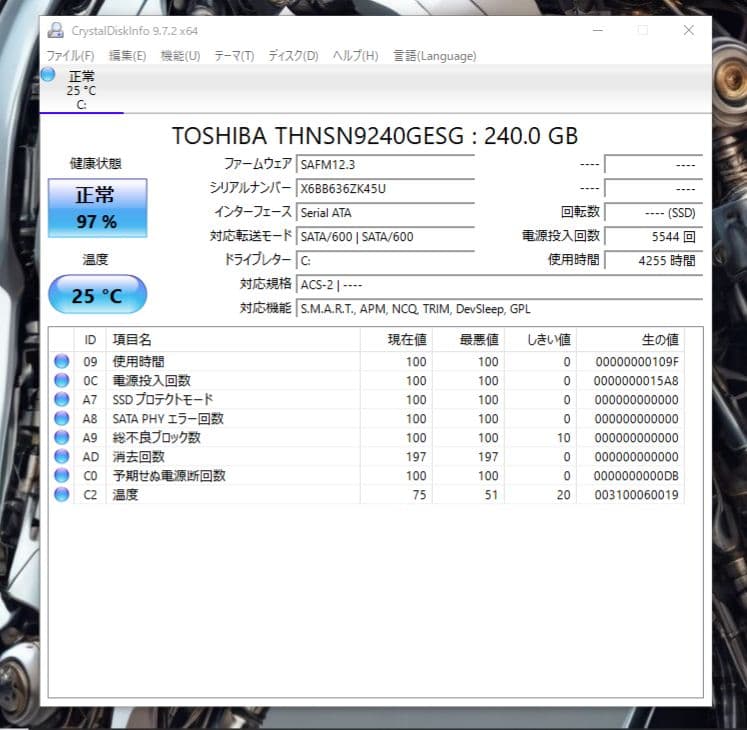747x730 pixels.
Task: Click the drive letter field C:
Action: (x=385, y=261)
